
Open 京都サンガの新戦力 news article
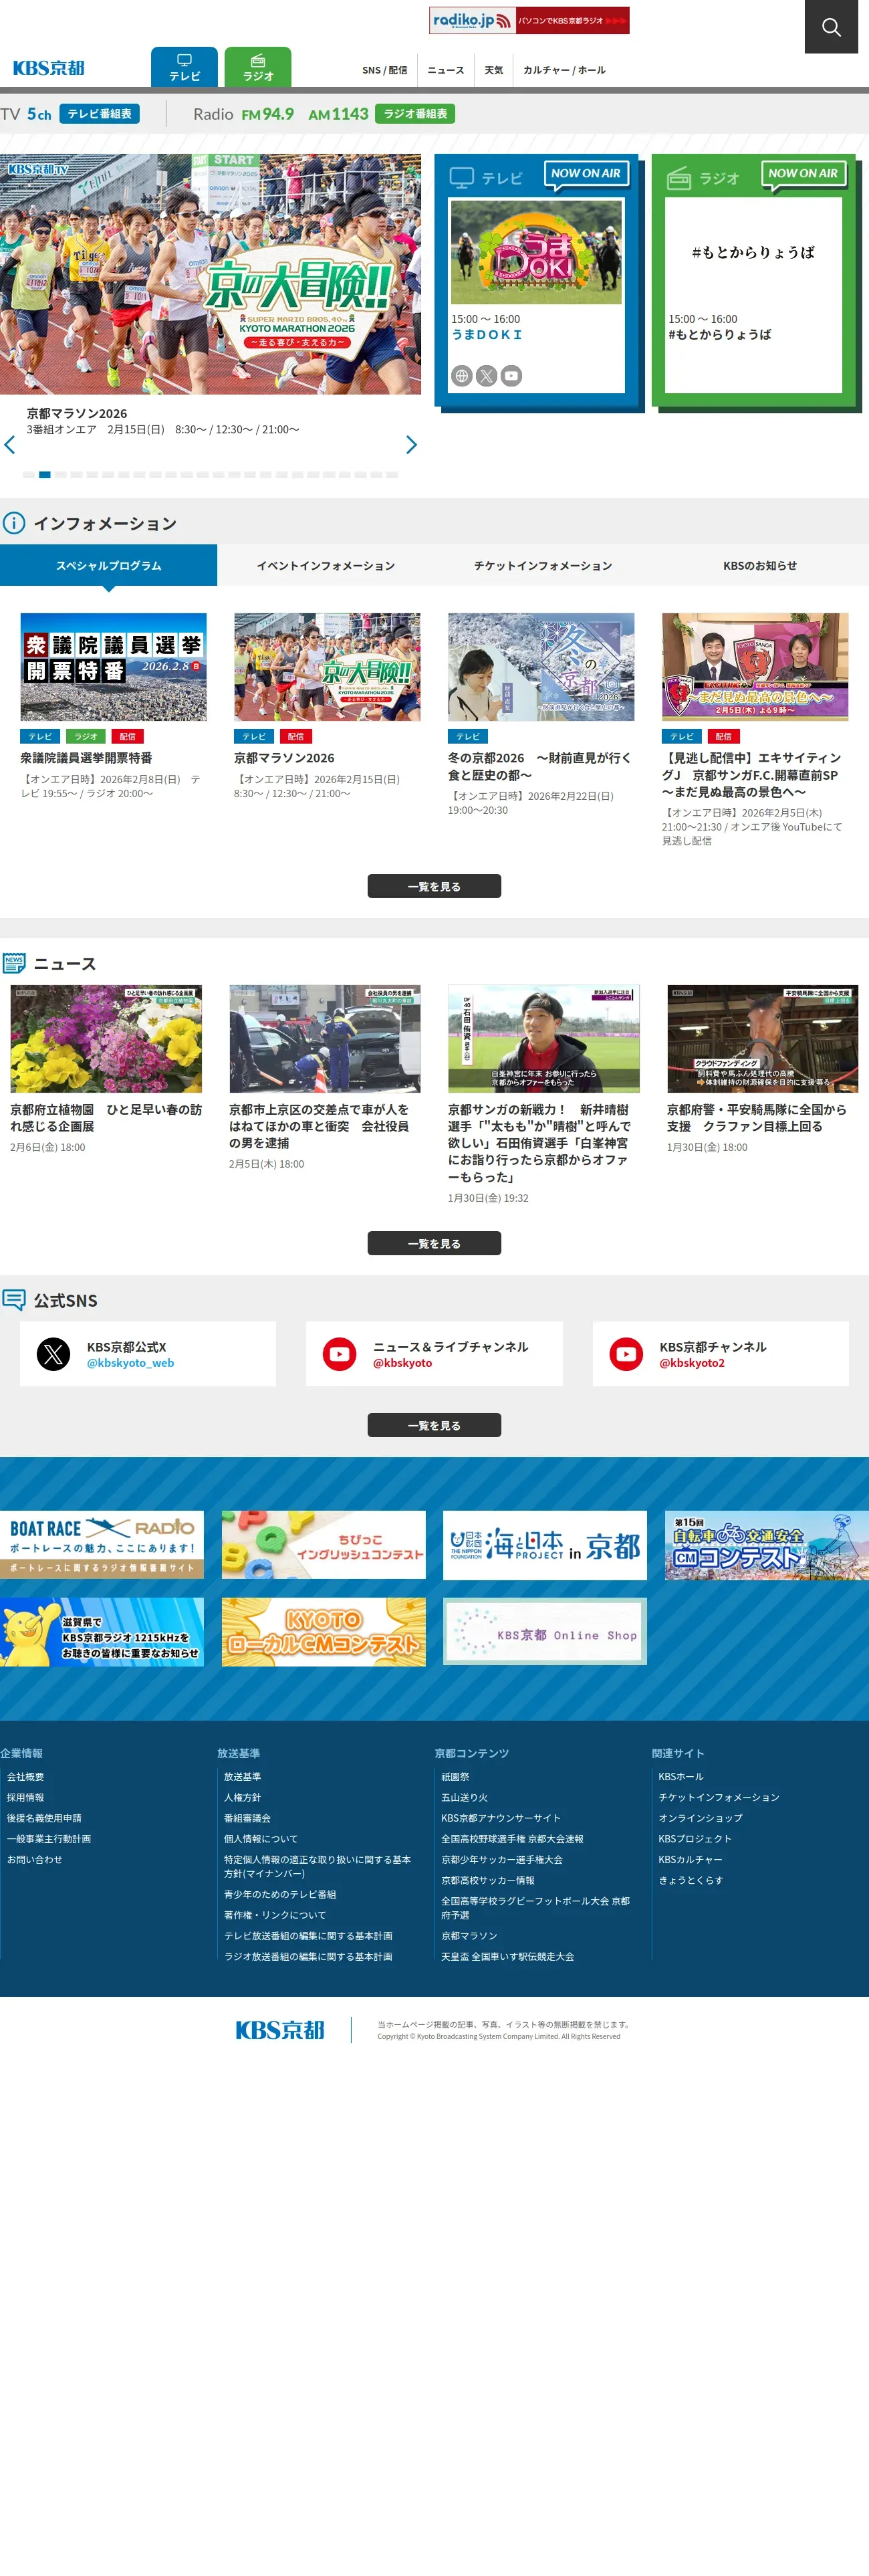pos(543,1094)
